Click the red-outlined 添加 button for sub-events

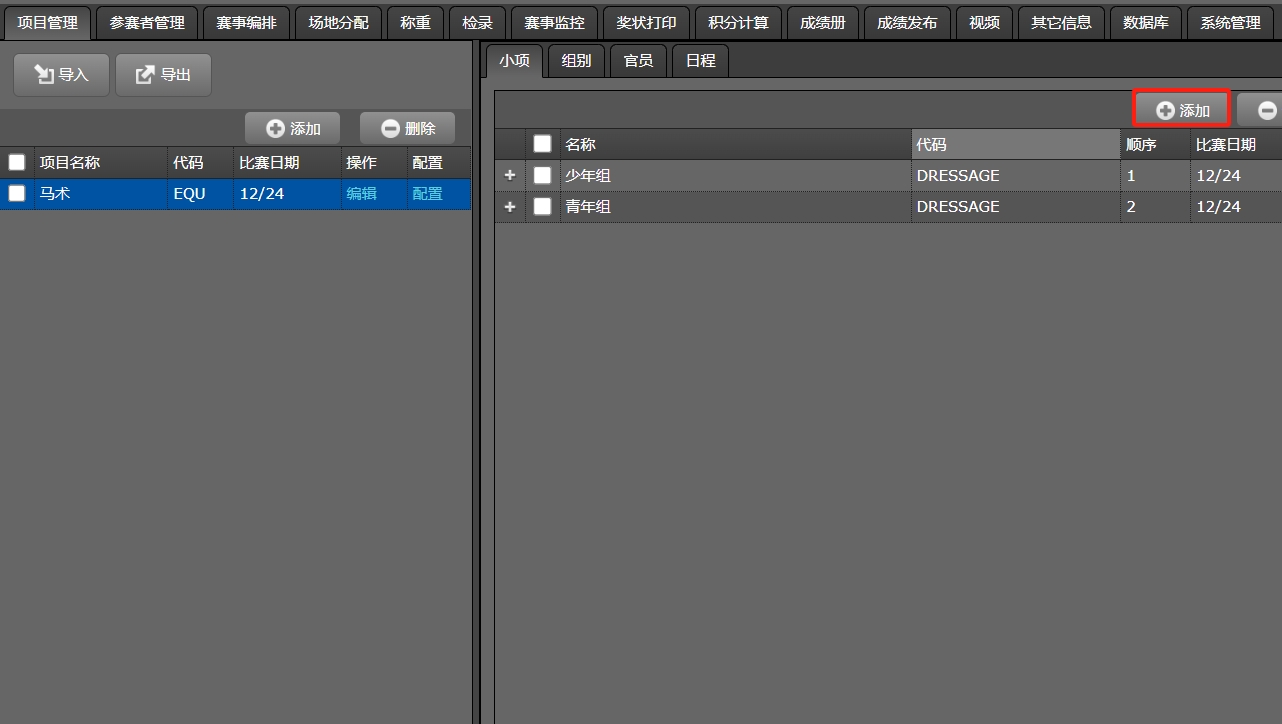(x=1182, y=110)
